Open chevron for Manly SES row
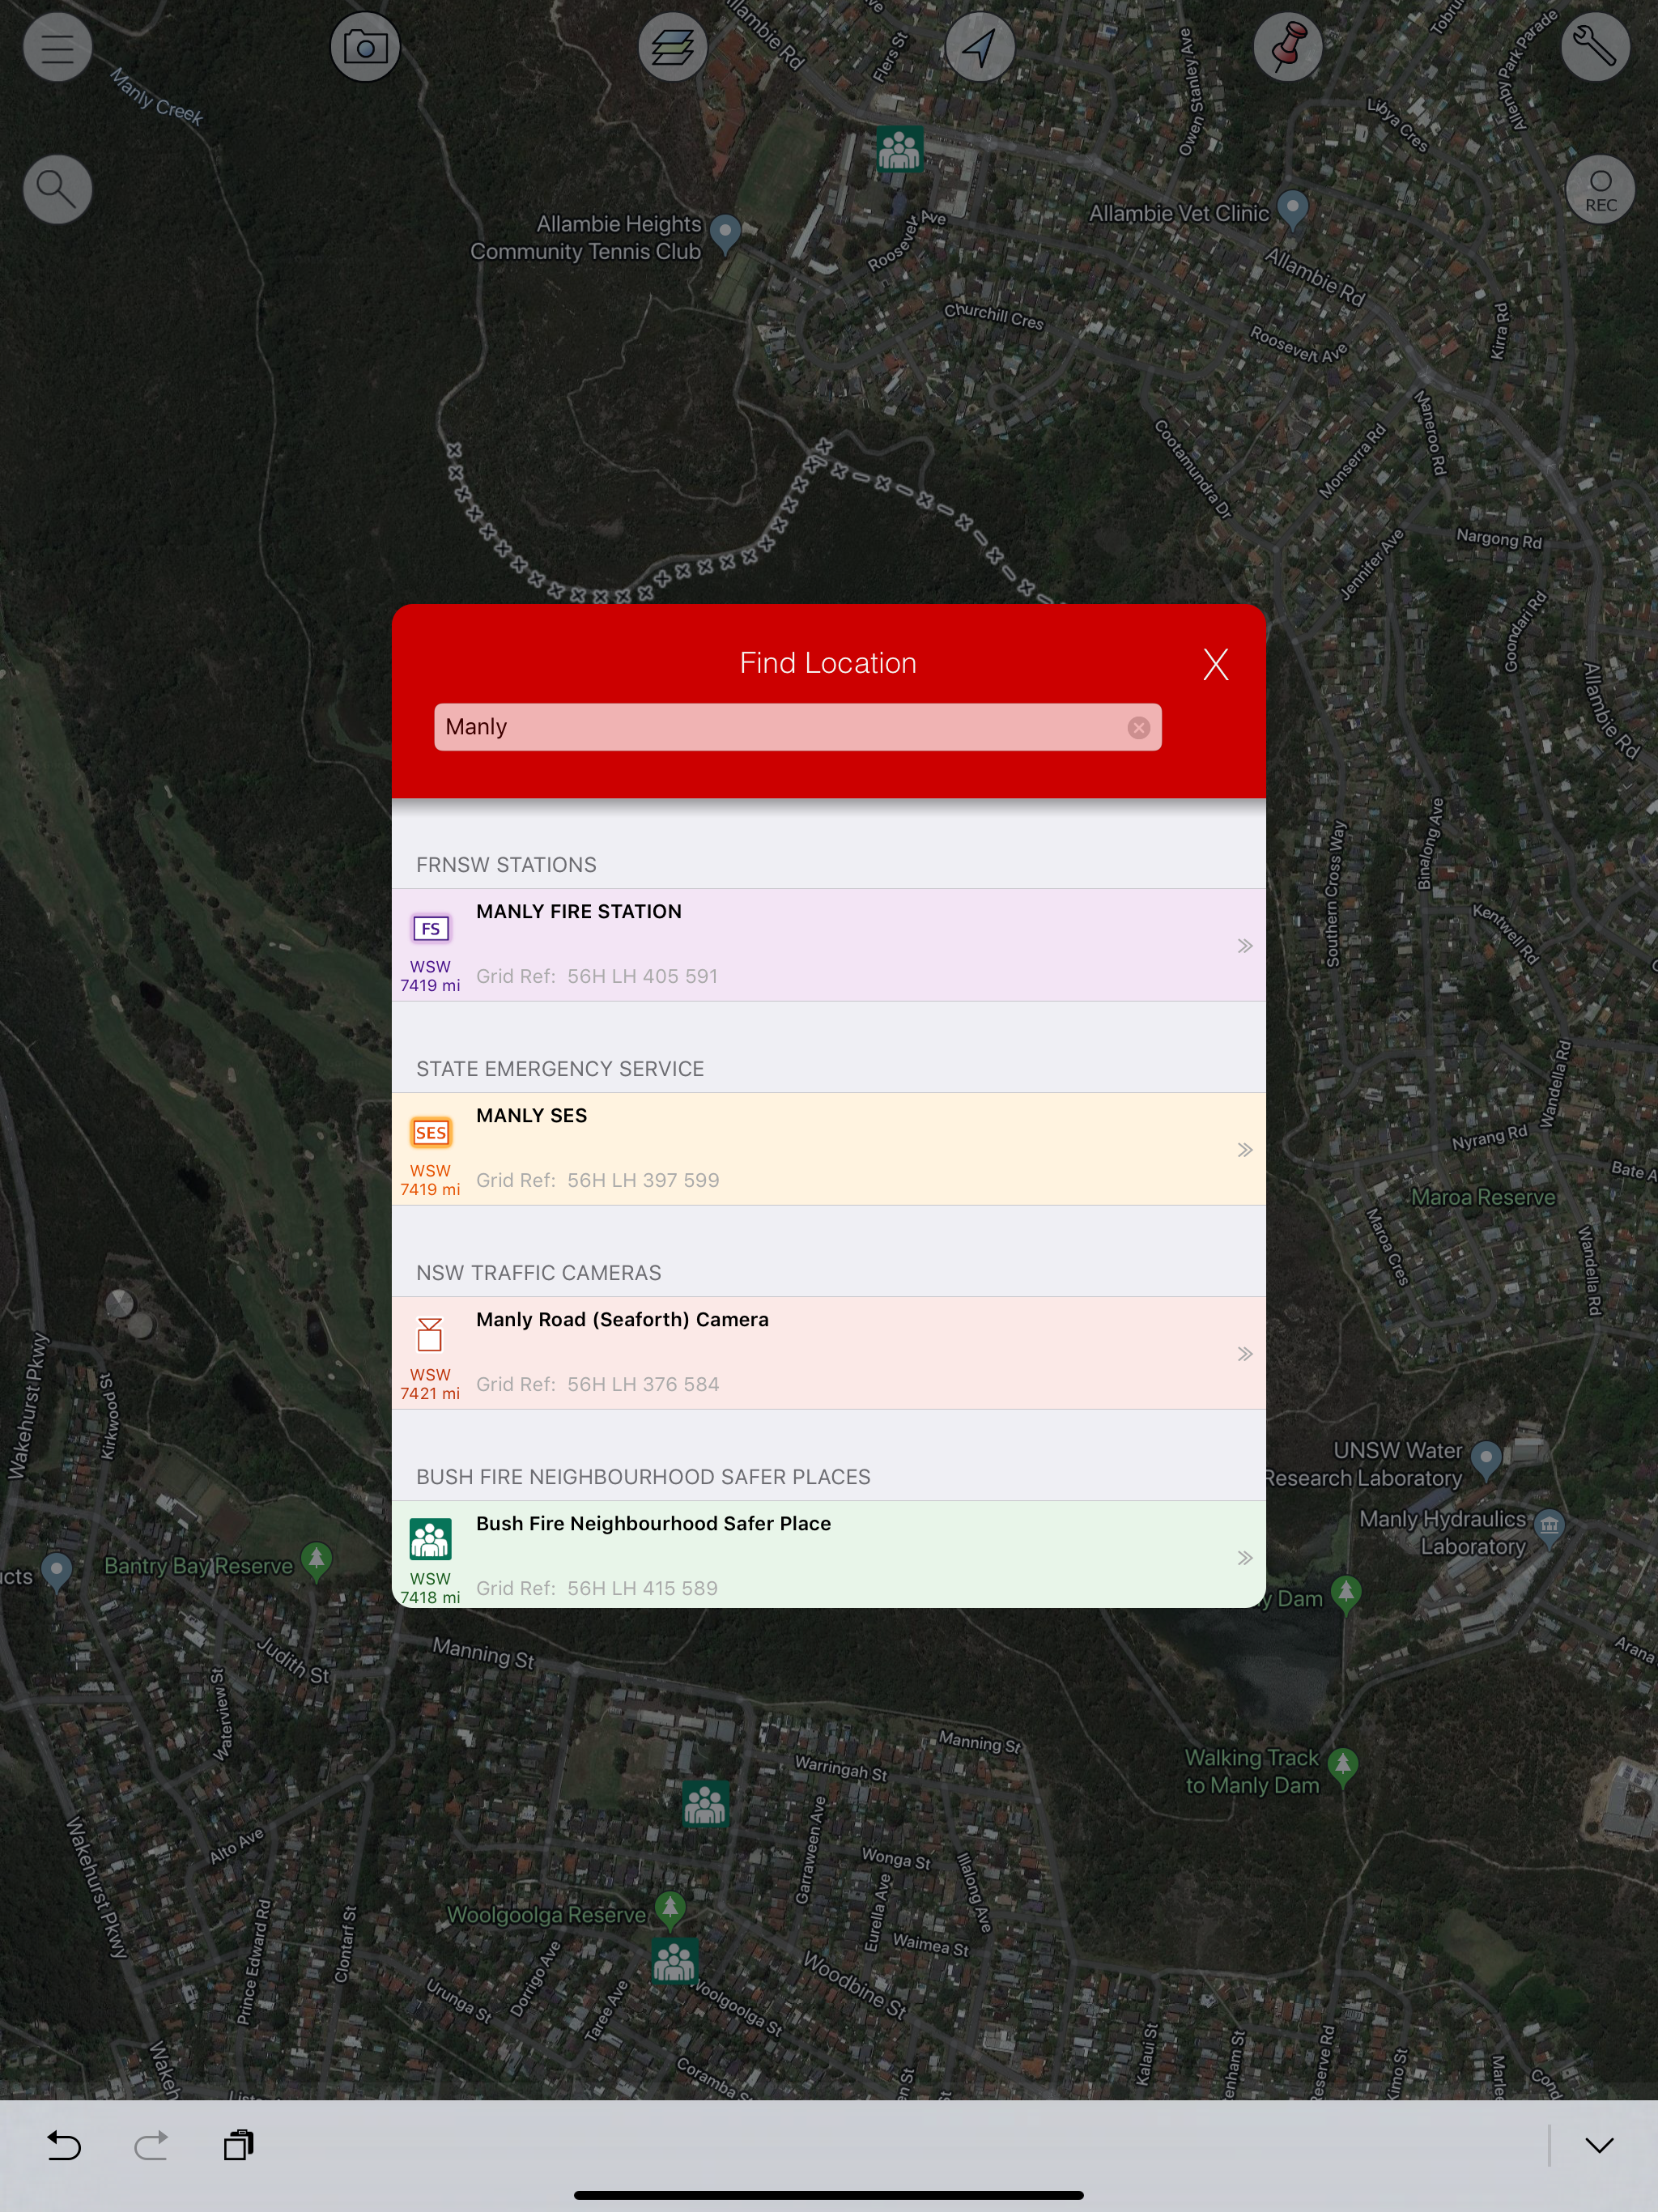The height and width of the screenshot is (2212, 1658). pyautogui.click(x=1244, y=1150)
